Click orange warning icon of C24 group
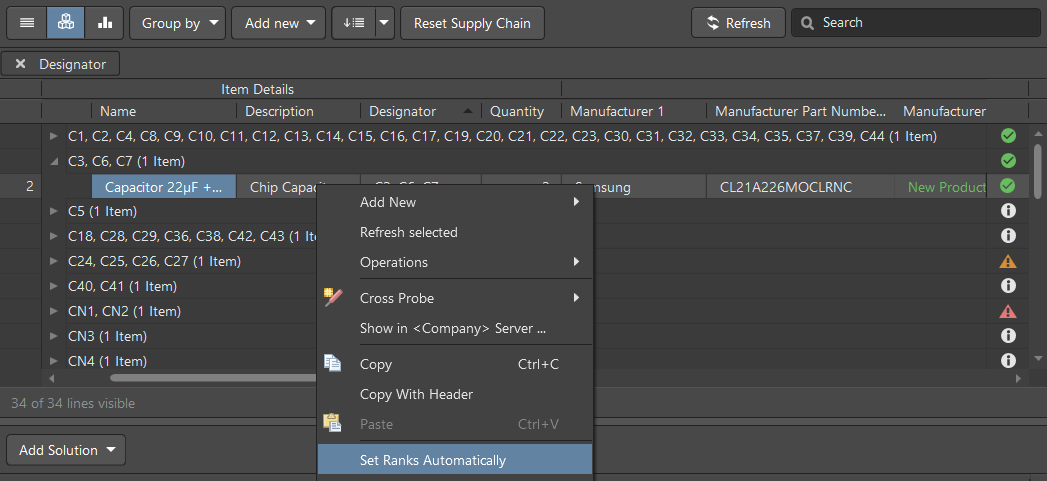 (x=1008, y=261)
